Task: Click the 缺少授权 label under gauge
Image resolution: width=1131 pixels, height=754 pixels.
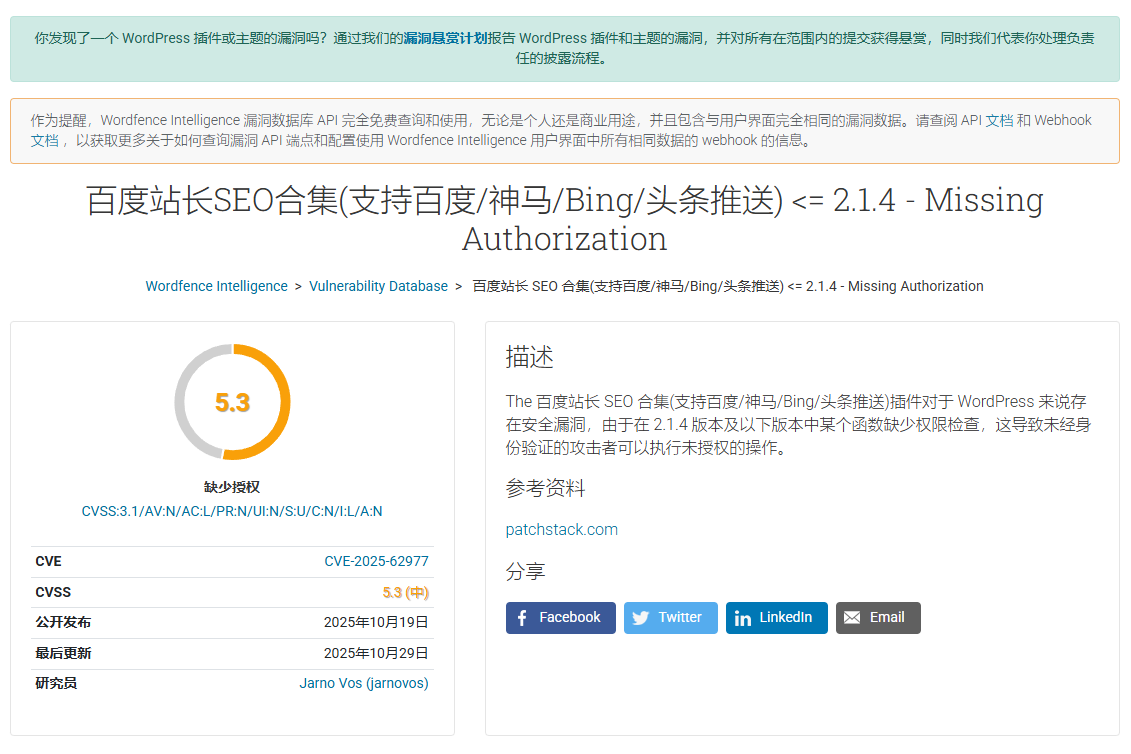Action: coord(232,487)
